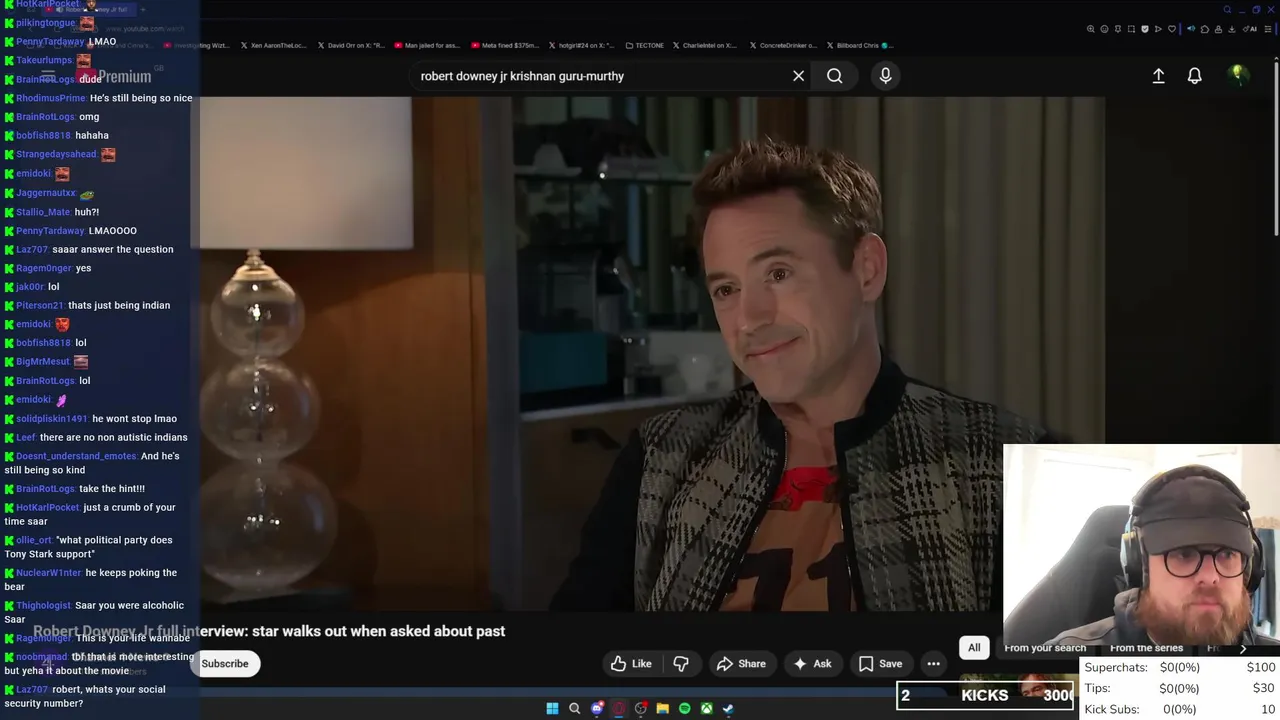Open the browser easy setup menu icon
Screen dimensions: 1280x720
click(x=1267, y=29)
